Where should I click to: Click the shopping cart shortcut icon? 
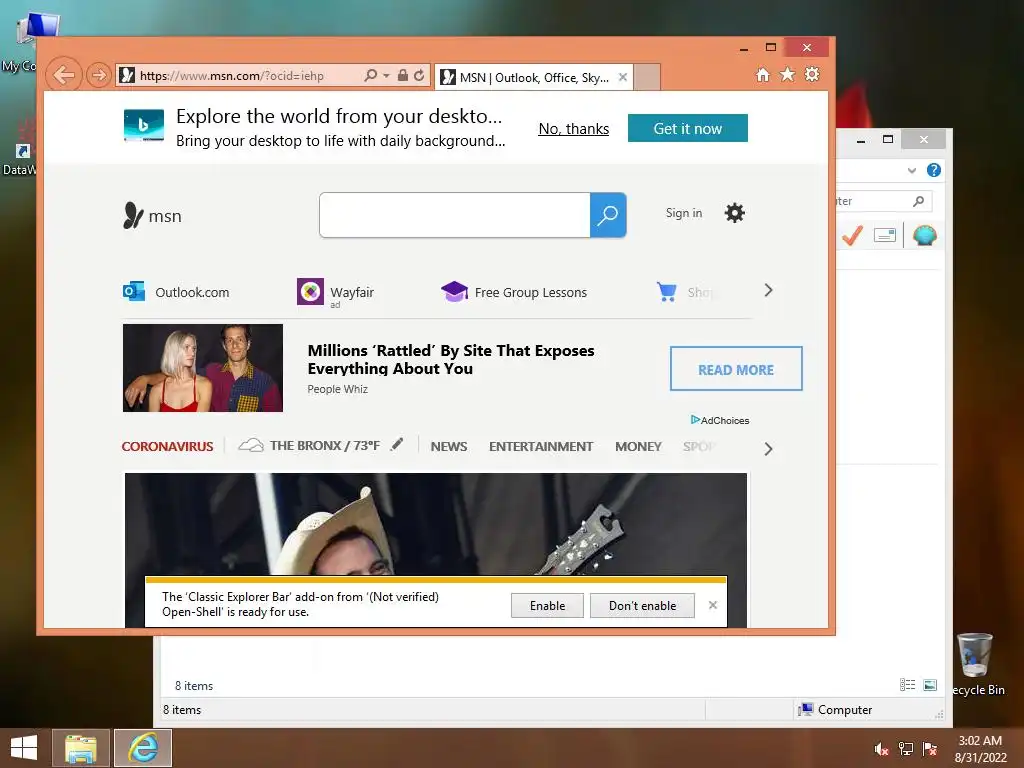[x=666, y=291]
